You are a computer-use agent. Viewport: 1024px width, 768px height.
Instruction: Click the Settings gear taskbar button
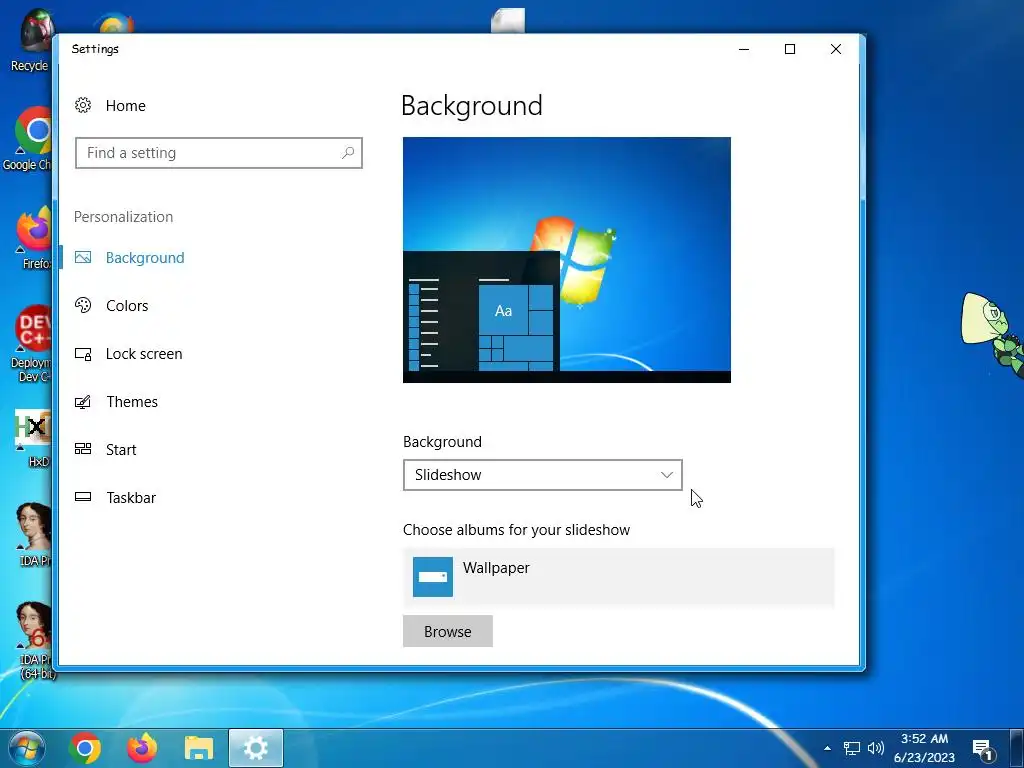255,748
